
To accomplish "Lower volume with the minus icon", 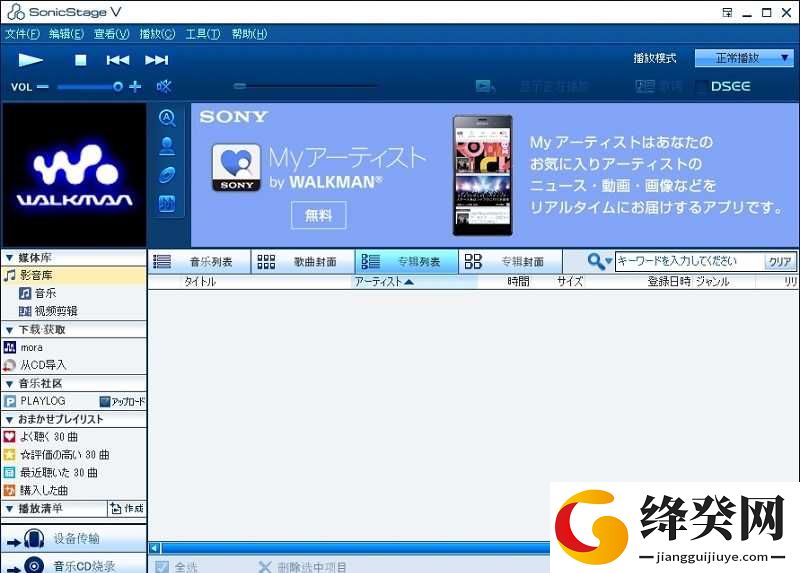I will point(43,87).
